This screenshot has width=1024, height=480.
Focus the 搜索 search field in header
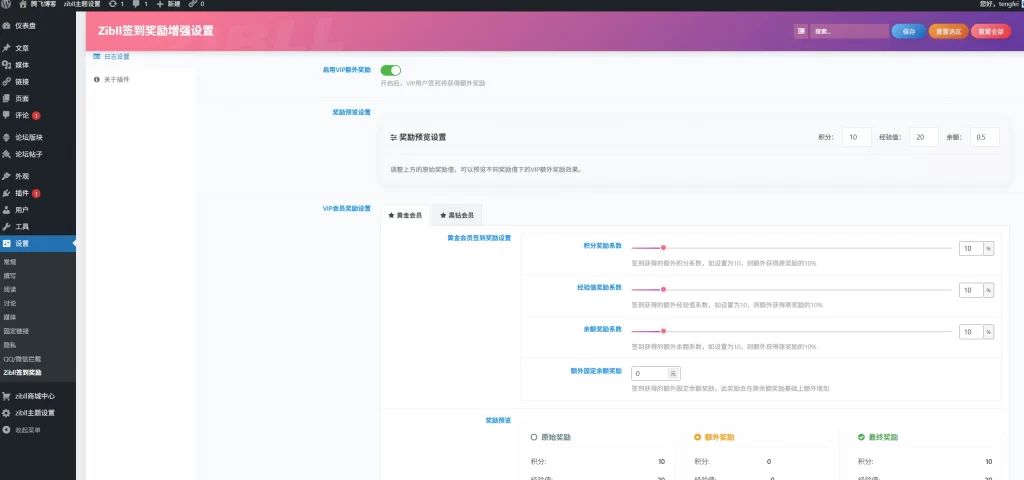tap(850, 31)
